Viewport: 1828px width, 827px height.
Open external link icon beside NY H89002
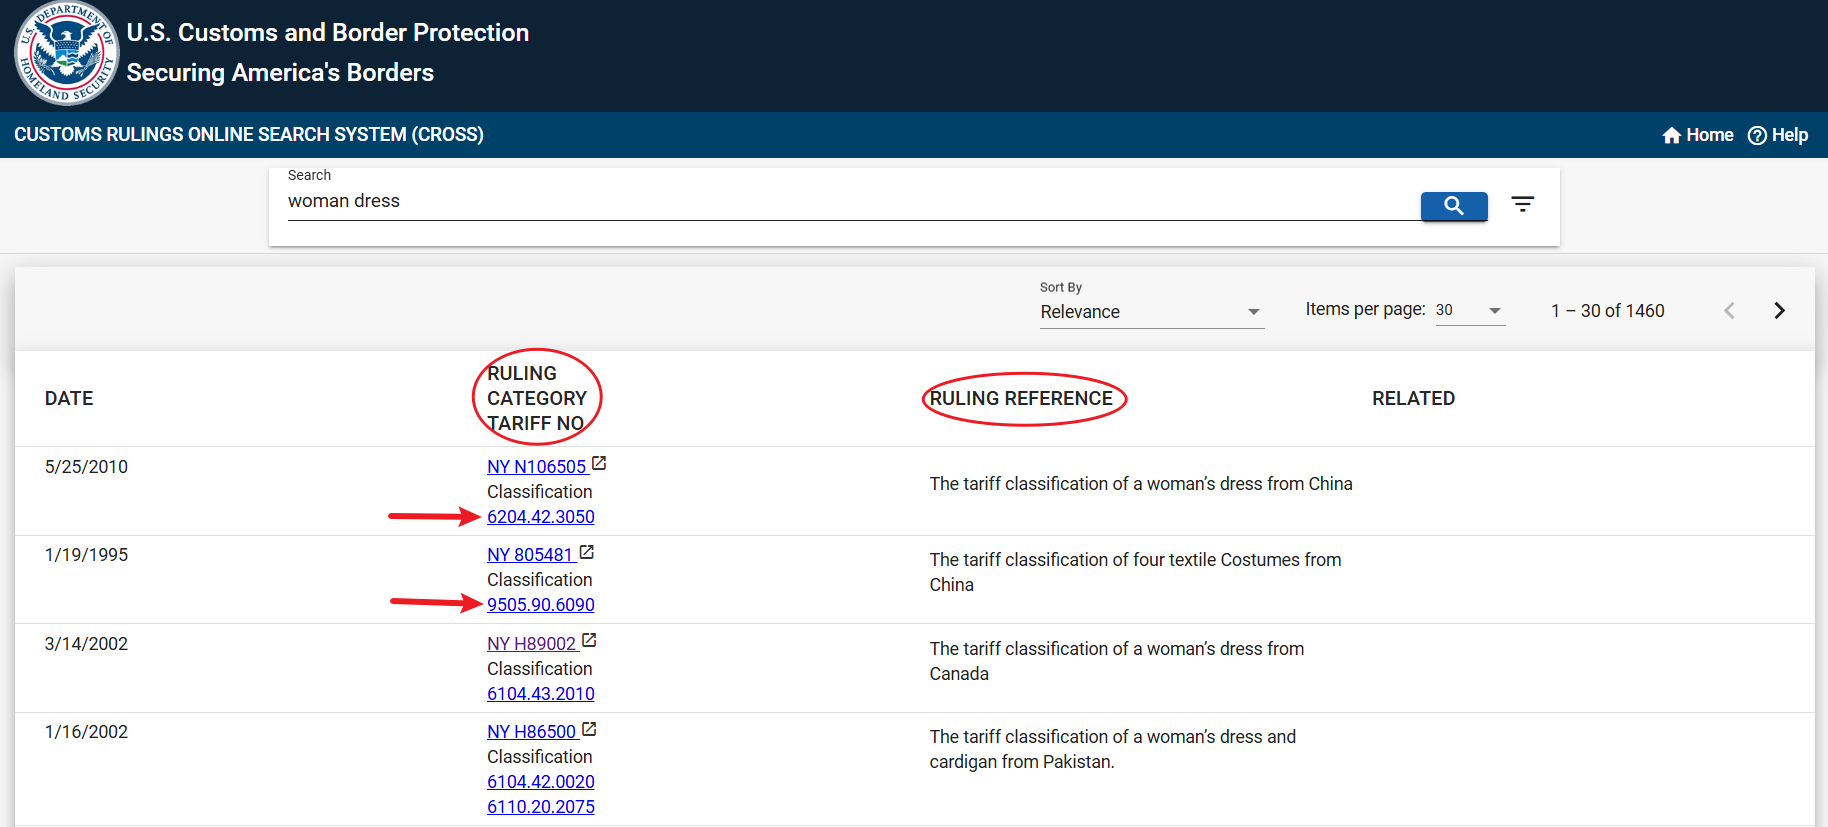(589, 641)
